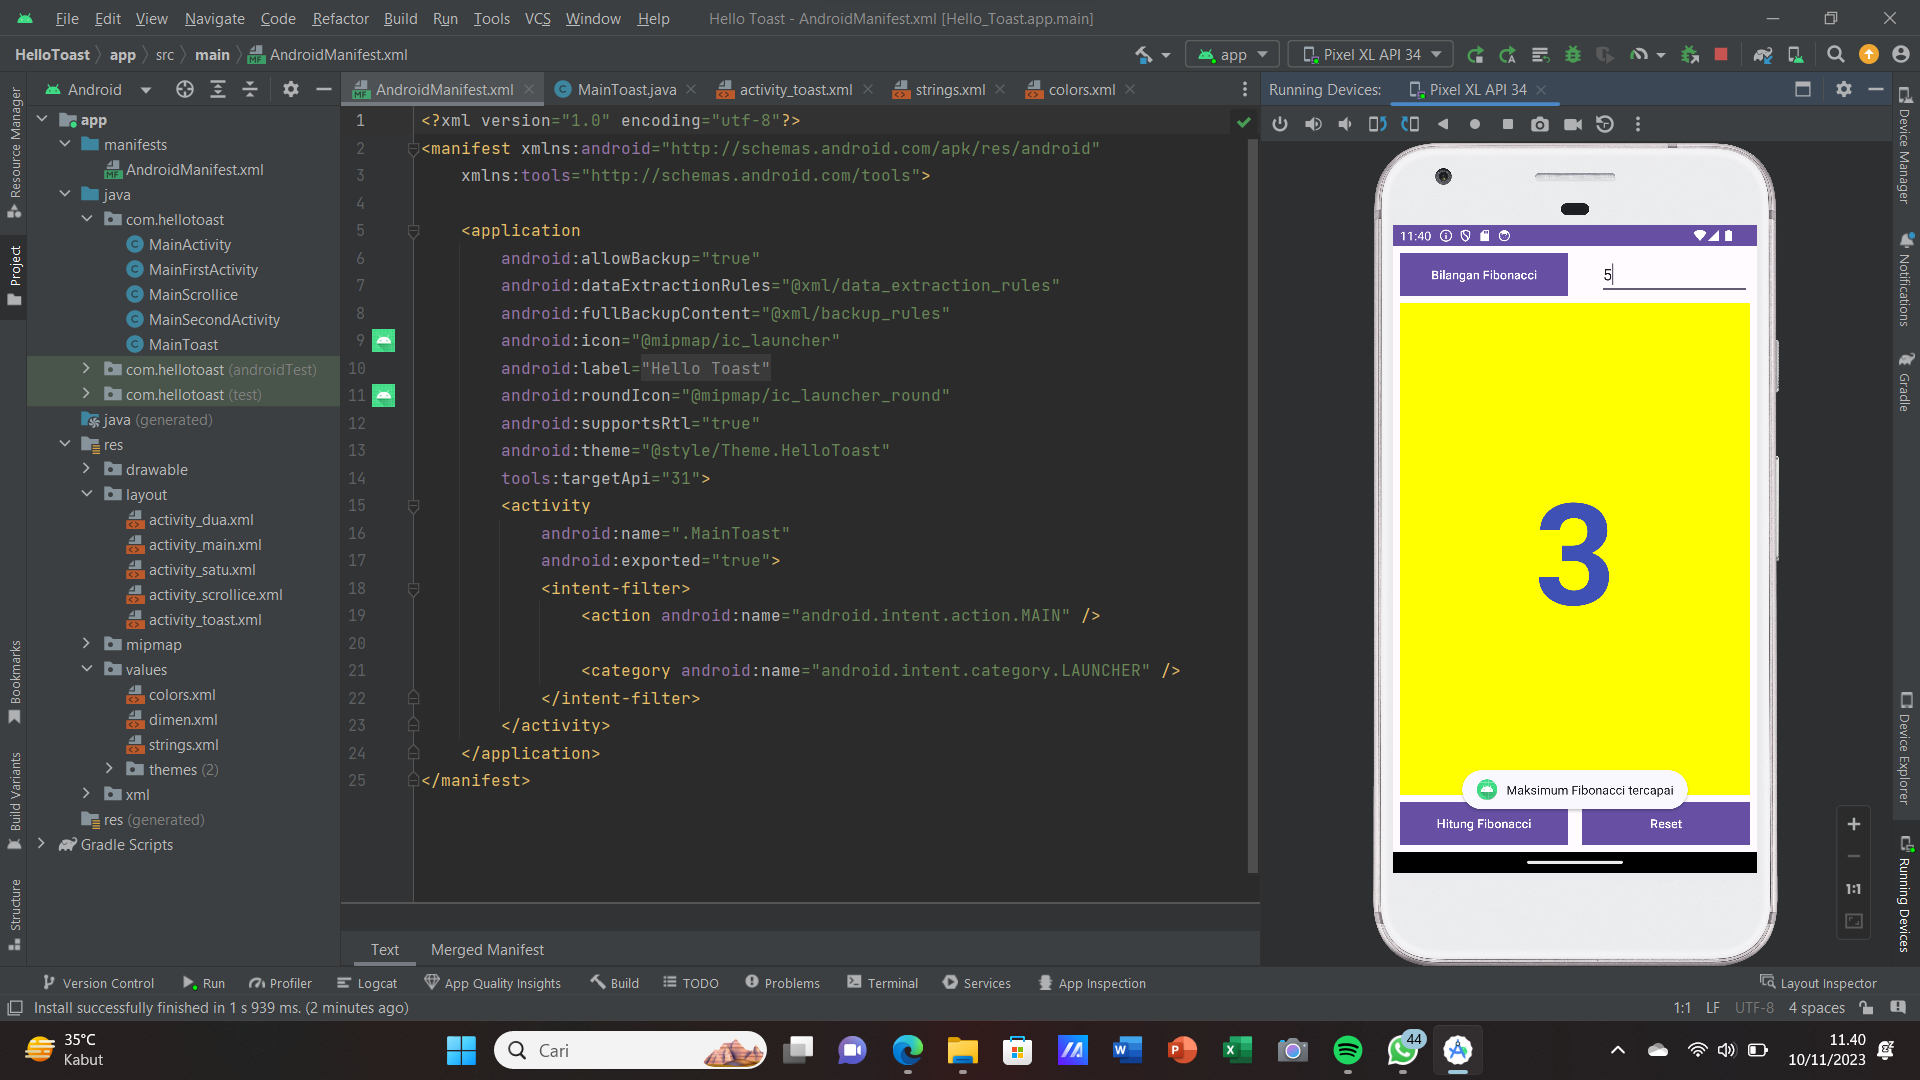Screen dimensions: 1920x1080
Task: Click the Fibonacci number input showing 5
Action: click(x=1674, y=274)
